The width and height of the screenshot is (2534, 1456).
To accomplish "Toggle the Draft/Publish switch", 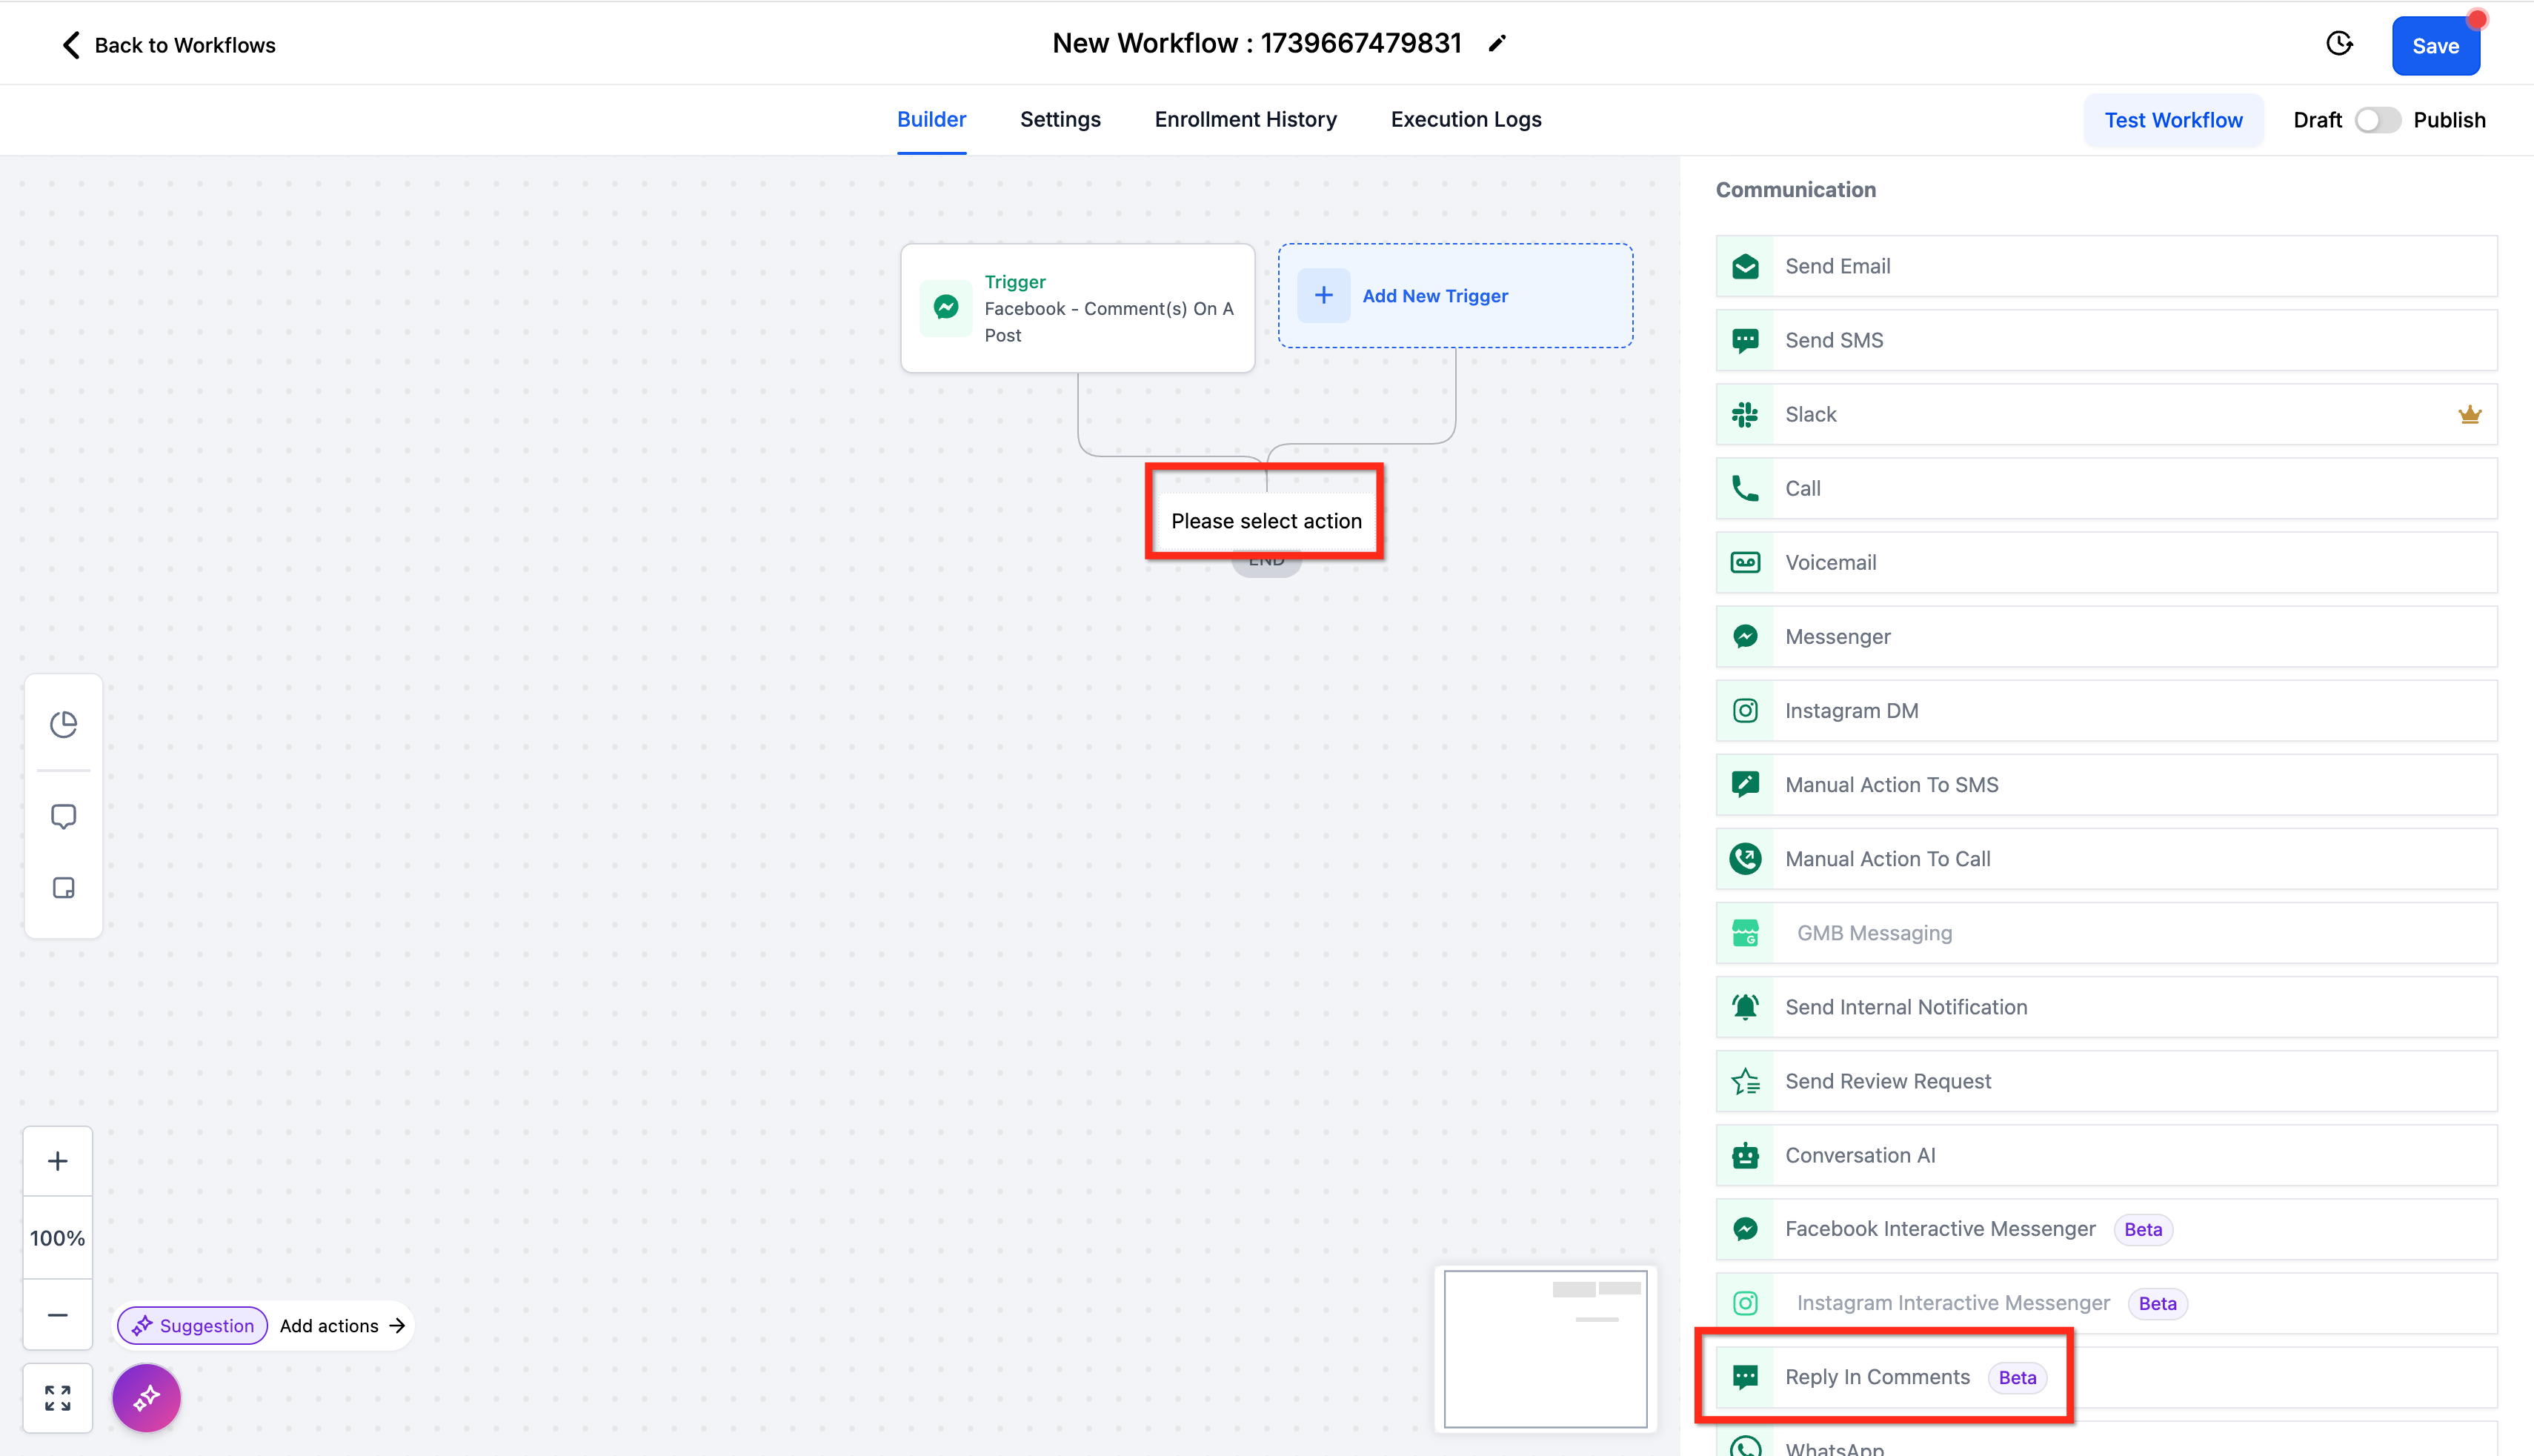I will tap(2376, 120).
